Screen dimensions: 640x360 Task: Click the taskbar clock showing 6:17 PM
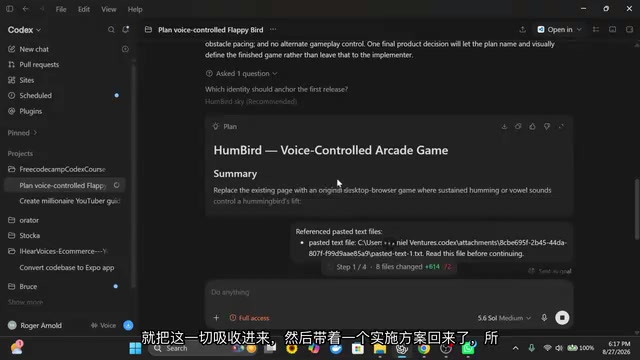point(616,348)
